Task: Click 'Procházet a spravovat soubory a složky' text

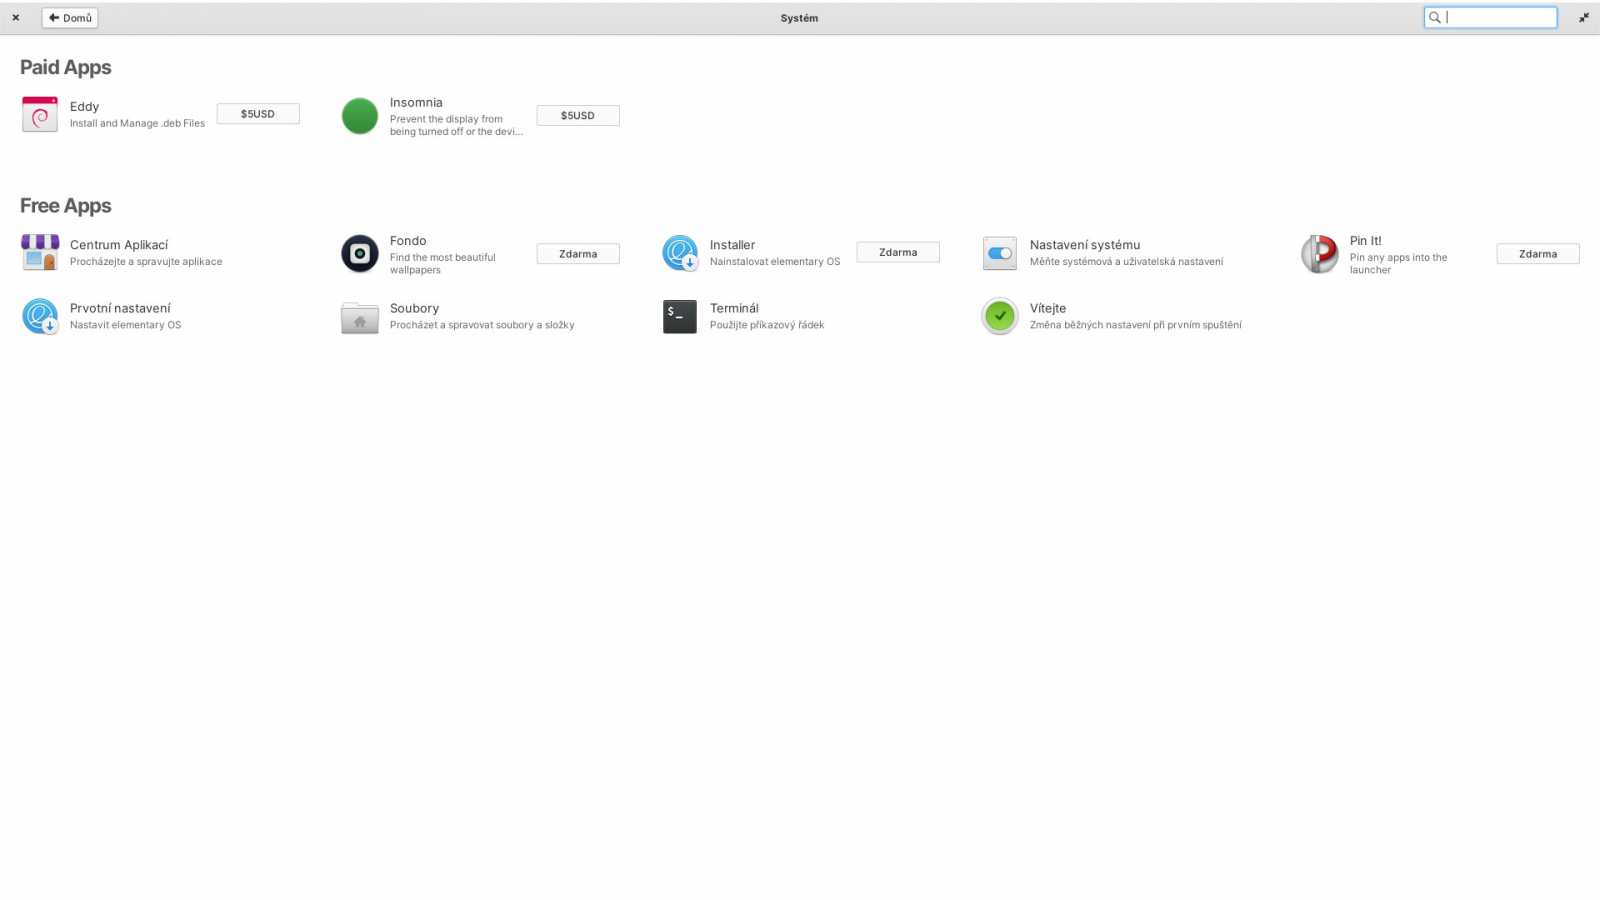Action: [482, 325]
